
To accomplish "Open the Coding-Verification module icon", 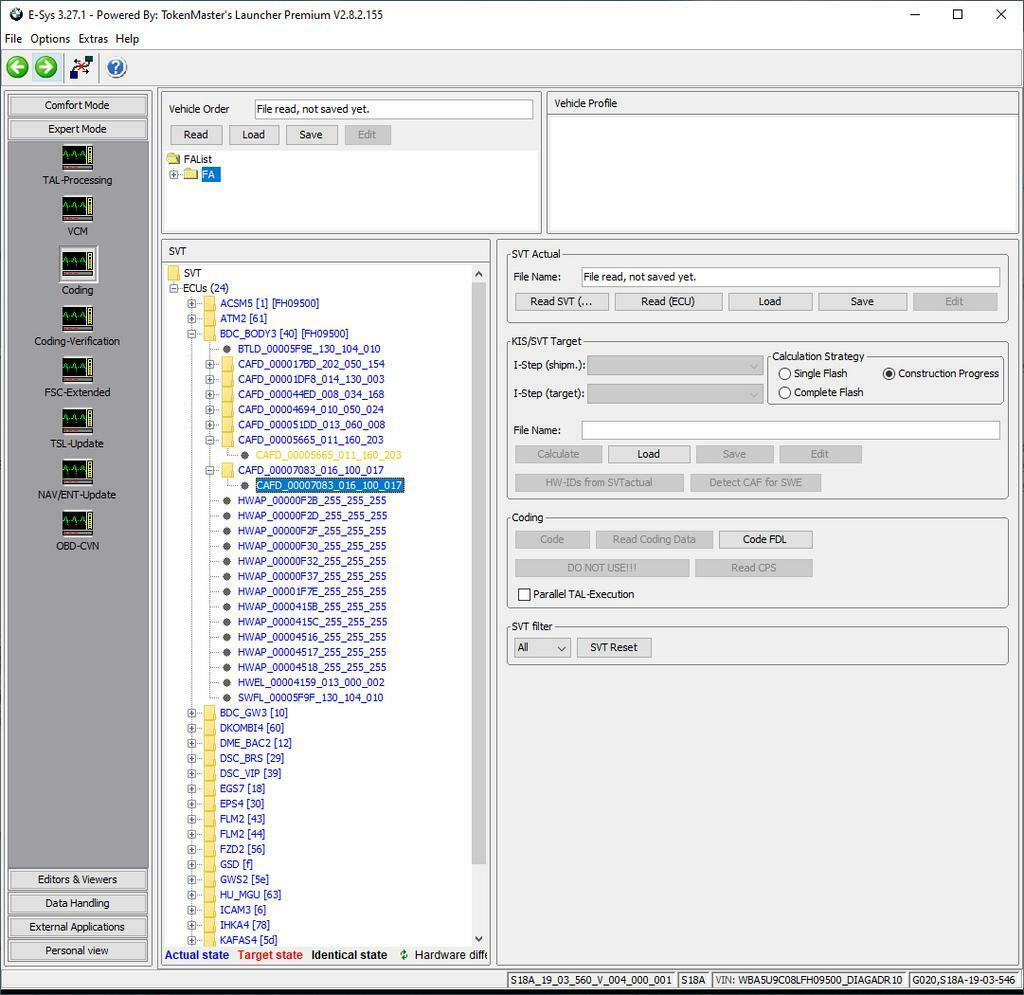I will (x=77, y=318).
